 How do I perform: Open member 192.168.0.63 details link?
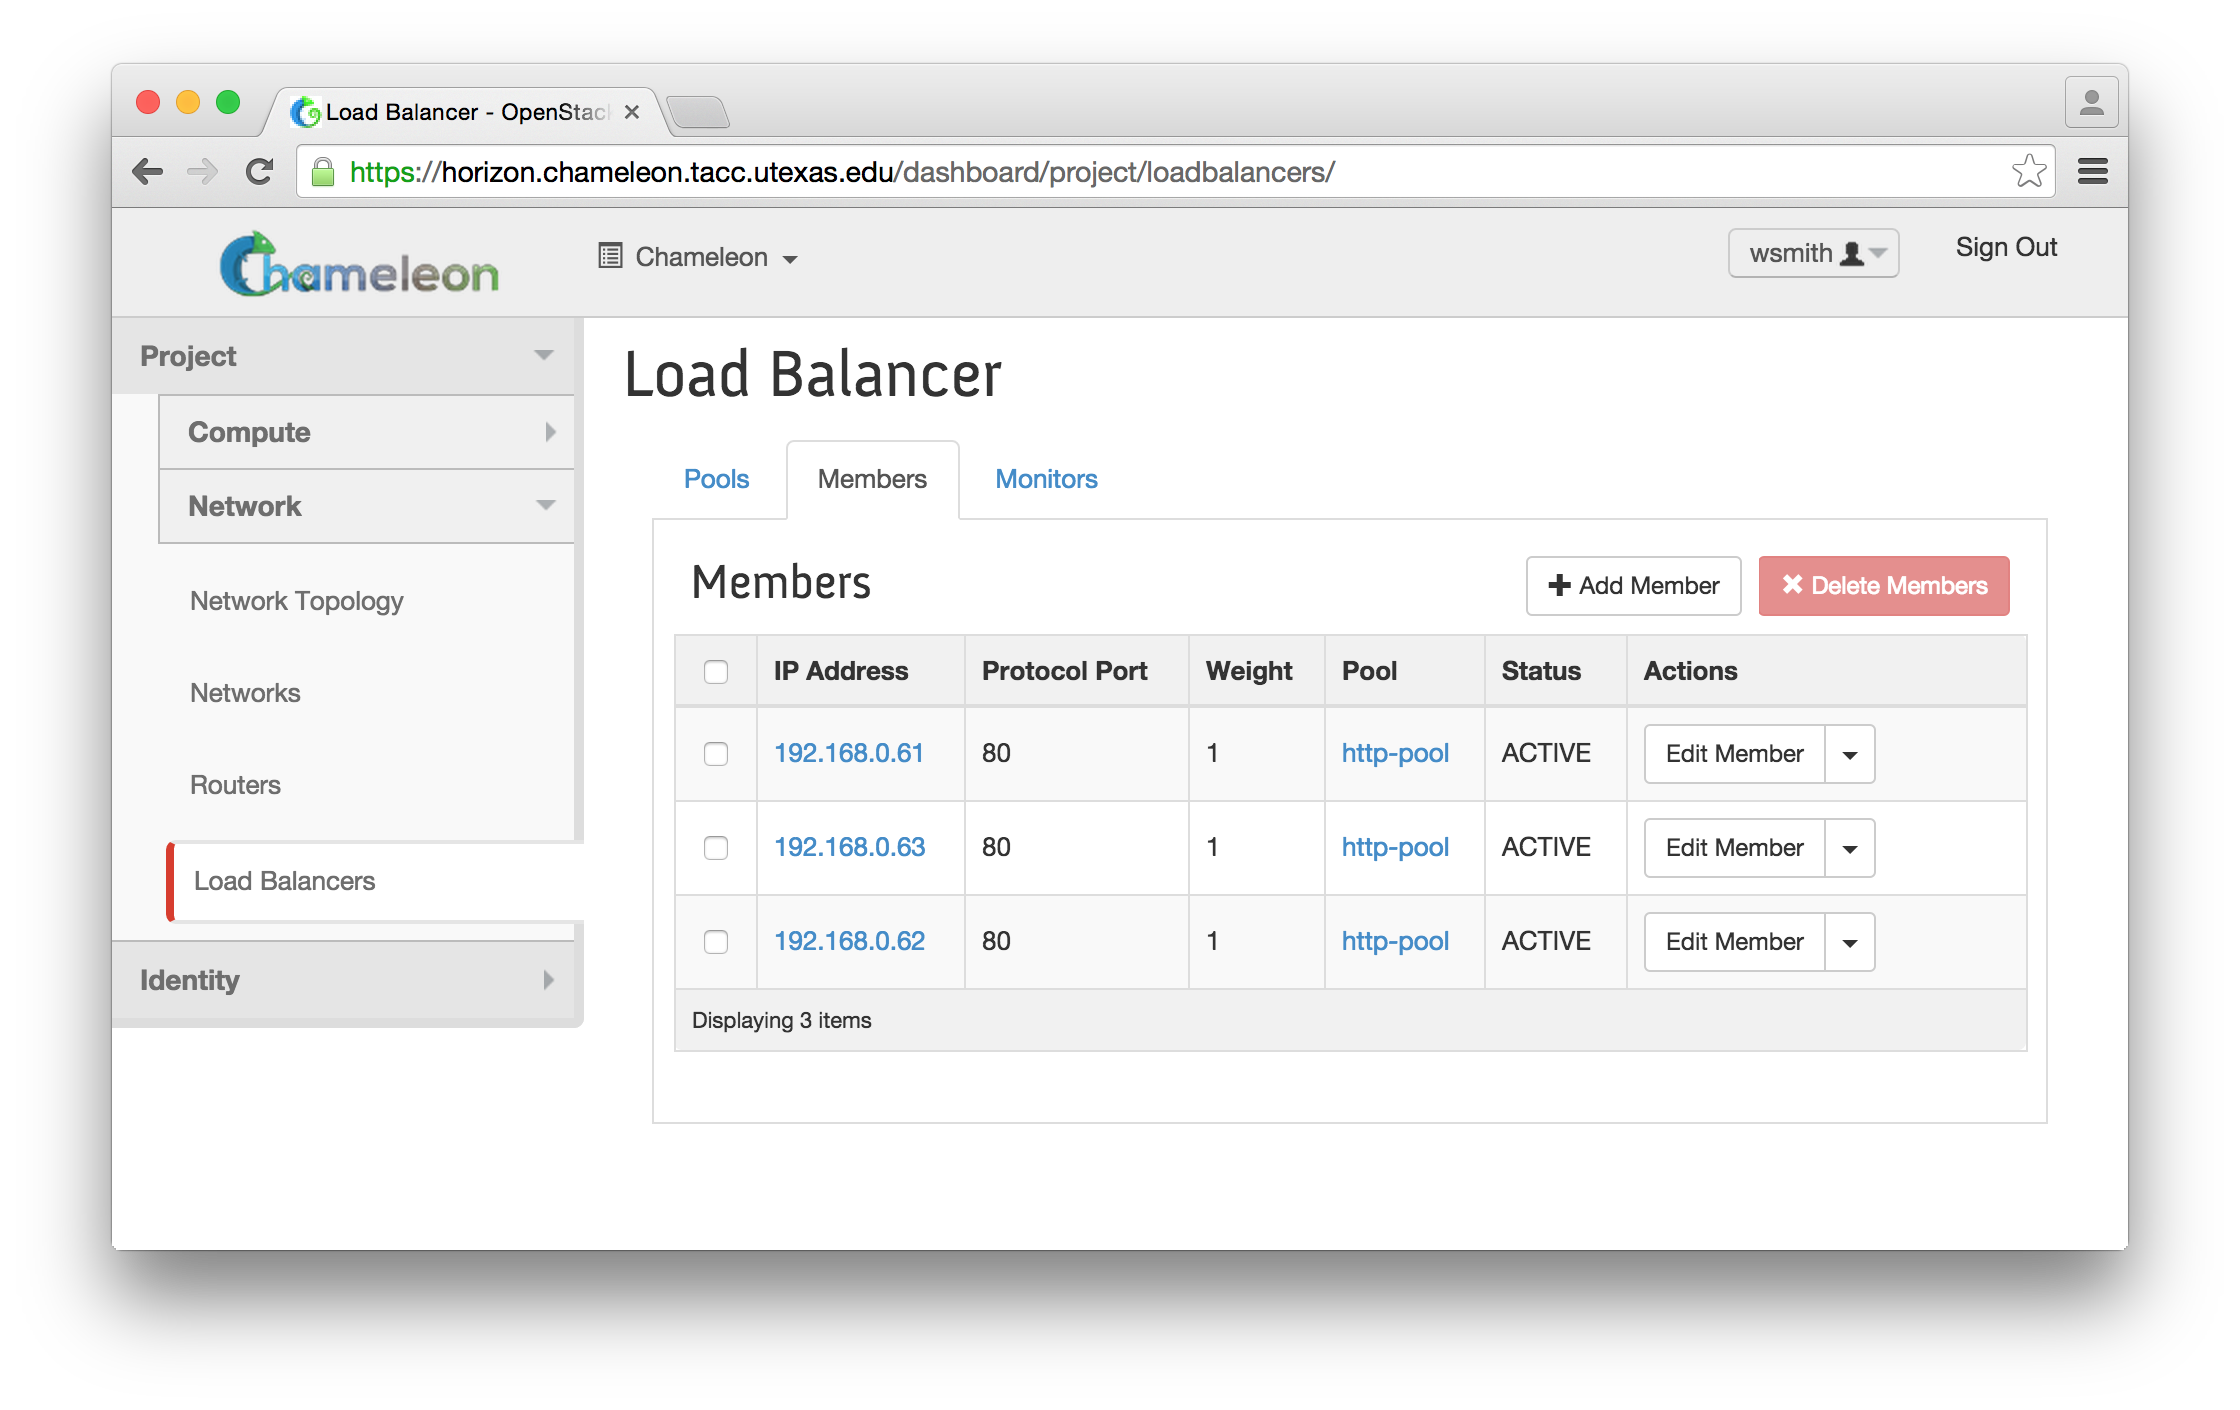click(850, 847)
